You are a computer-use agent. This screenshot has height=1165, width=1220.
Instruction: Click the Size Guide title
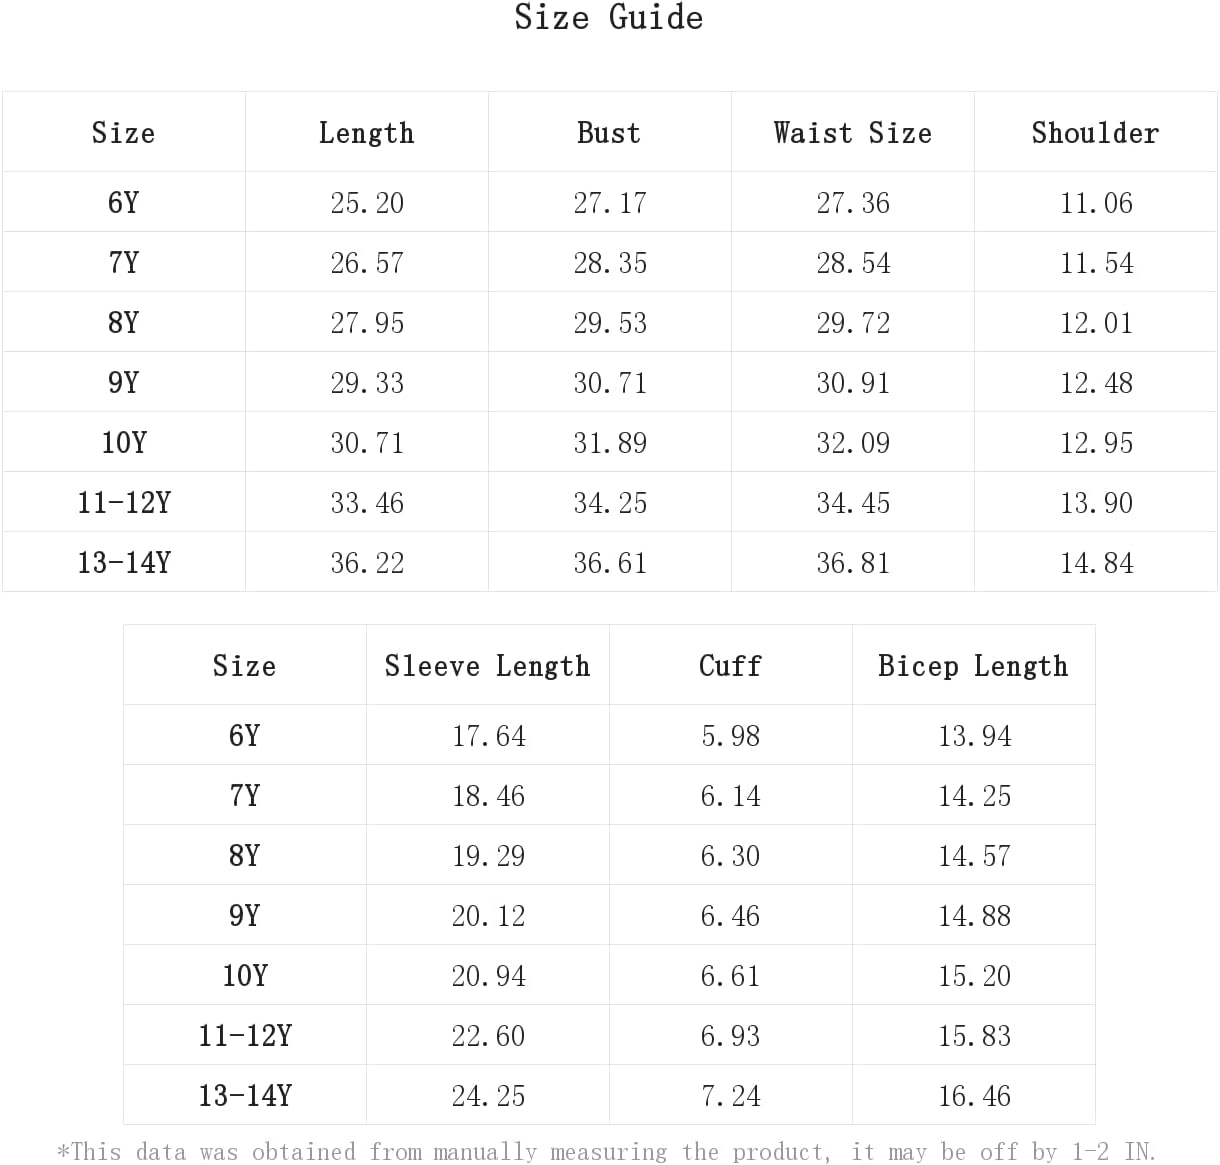(x=608, y=17)
